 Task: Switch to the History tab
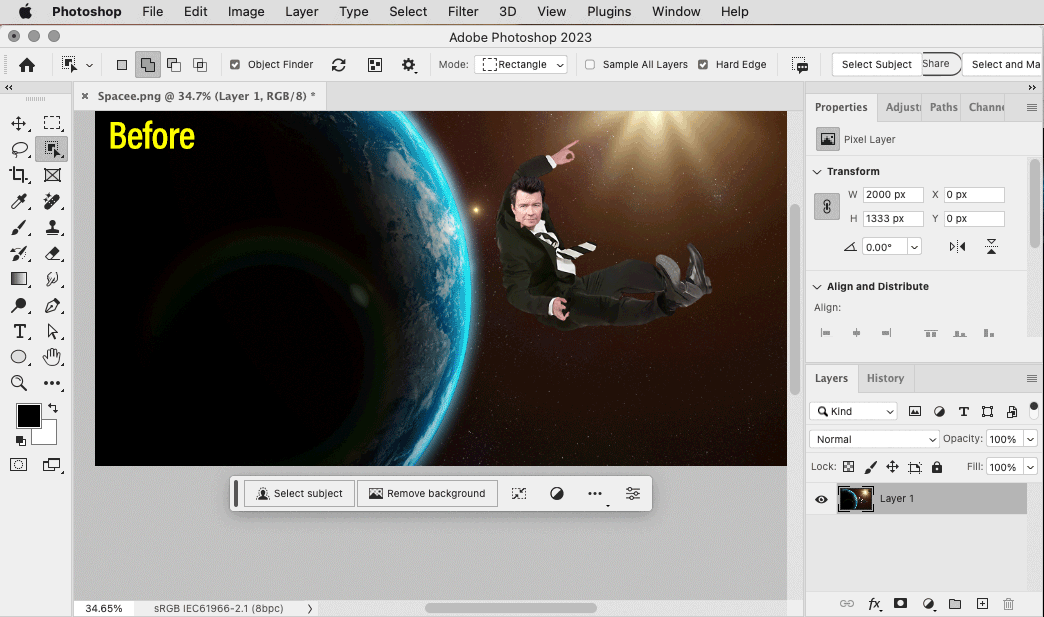click(x=885, y=378)
